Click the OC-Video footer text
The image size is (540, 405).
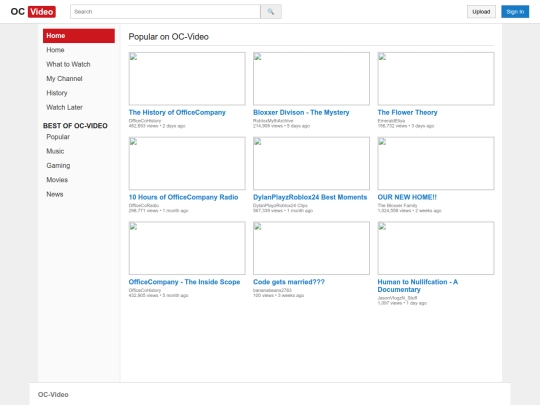53,395
